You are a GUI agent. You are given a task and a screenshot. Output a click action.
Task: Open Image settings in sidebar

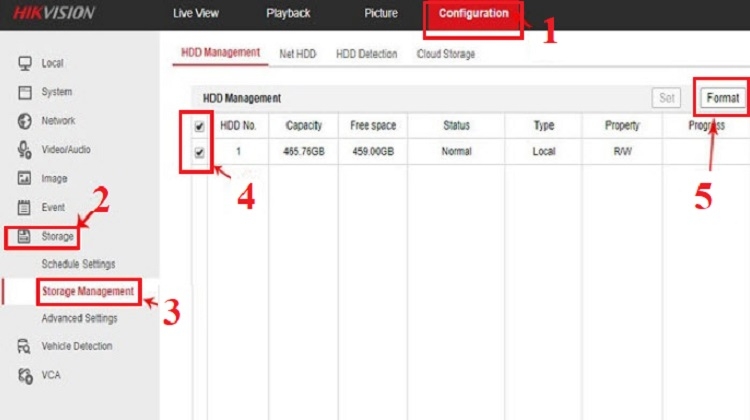point(54,178)
